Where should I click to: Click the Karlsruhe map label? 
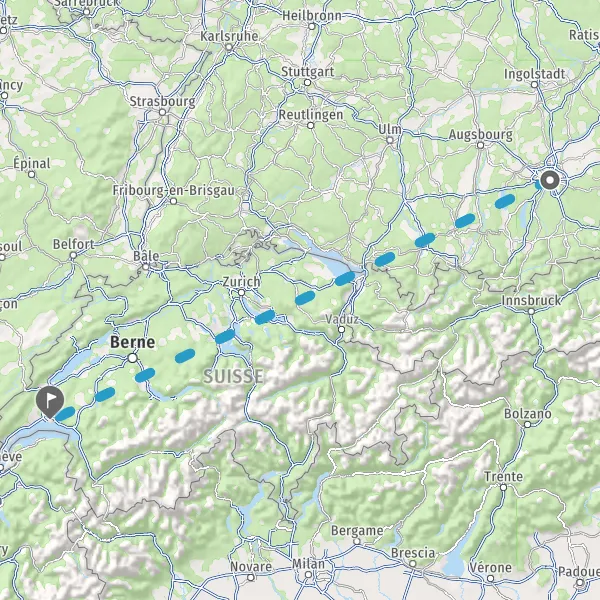click(x=230, y=36)
